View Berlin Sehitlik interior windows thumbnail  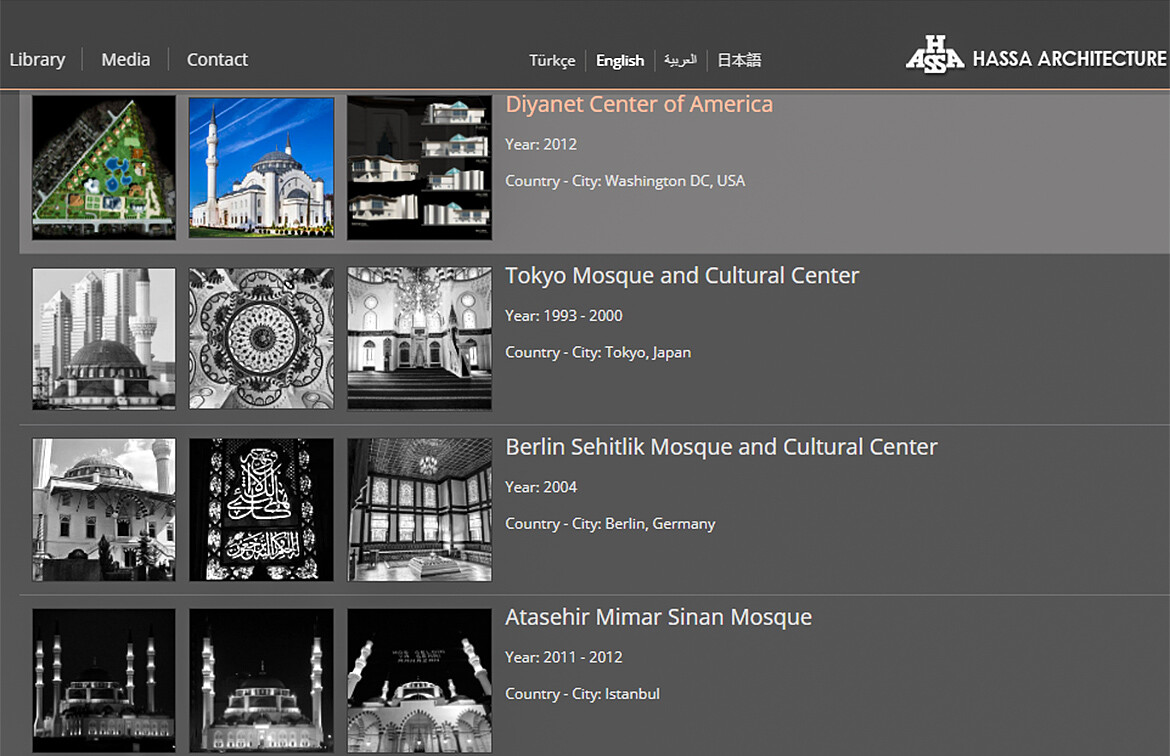pyautogui.click(x=419, y=509)
